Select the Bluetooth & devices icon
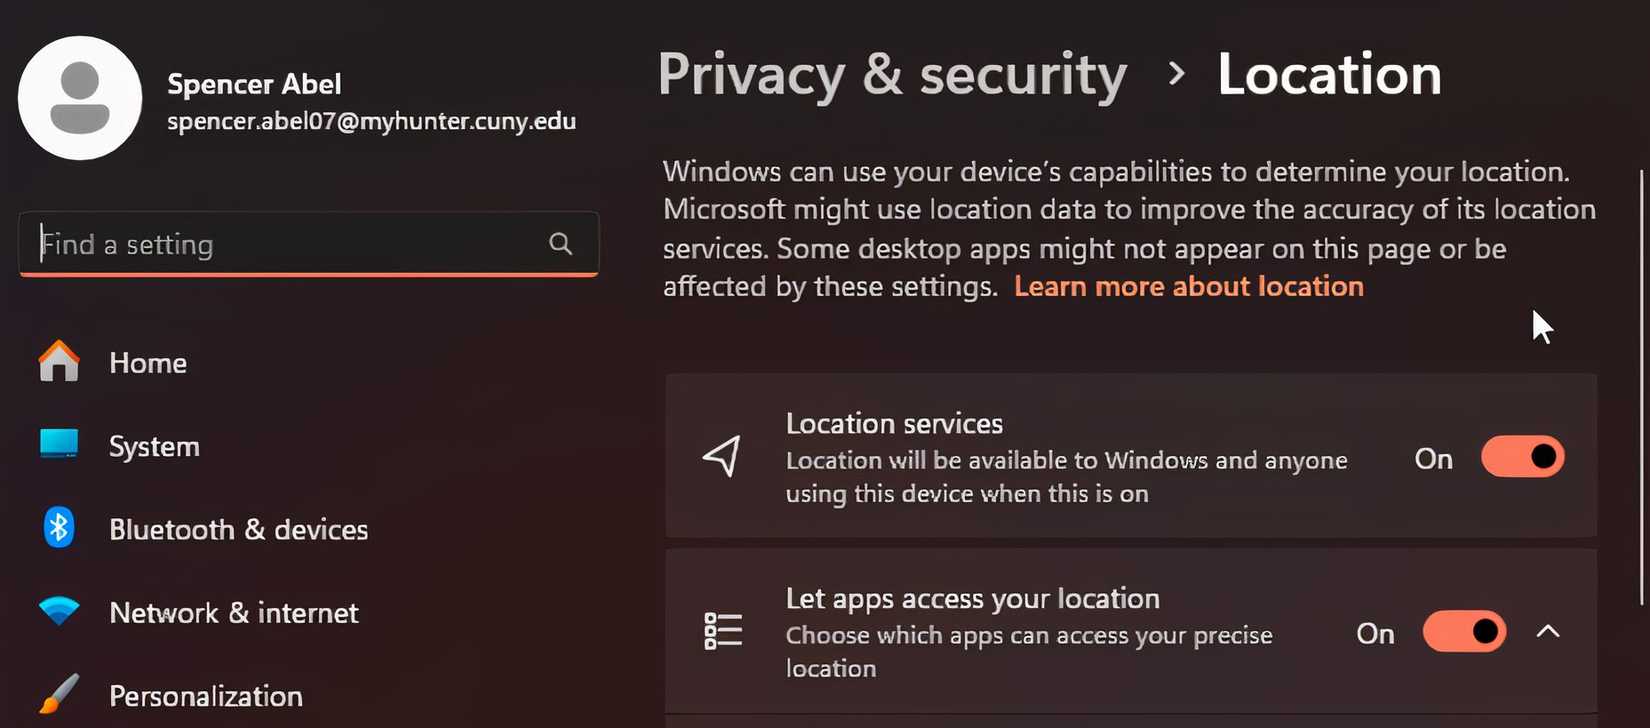This screenshot has width=1650, height=728. pyautogui.click(x=59, y=529)
